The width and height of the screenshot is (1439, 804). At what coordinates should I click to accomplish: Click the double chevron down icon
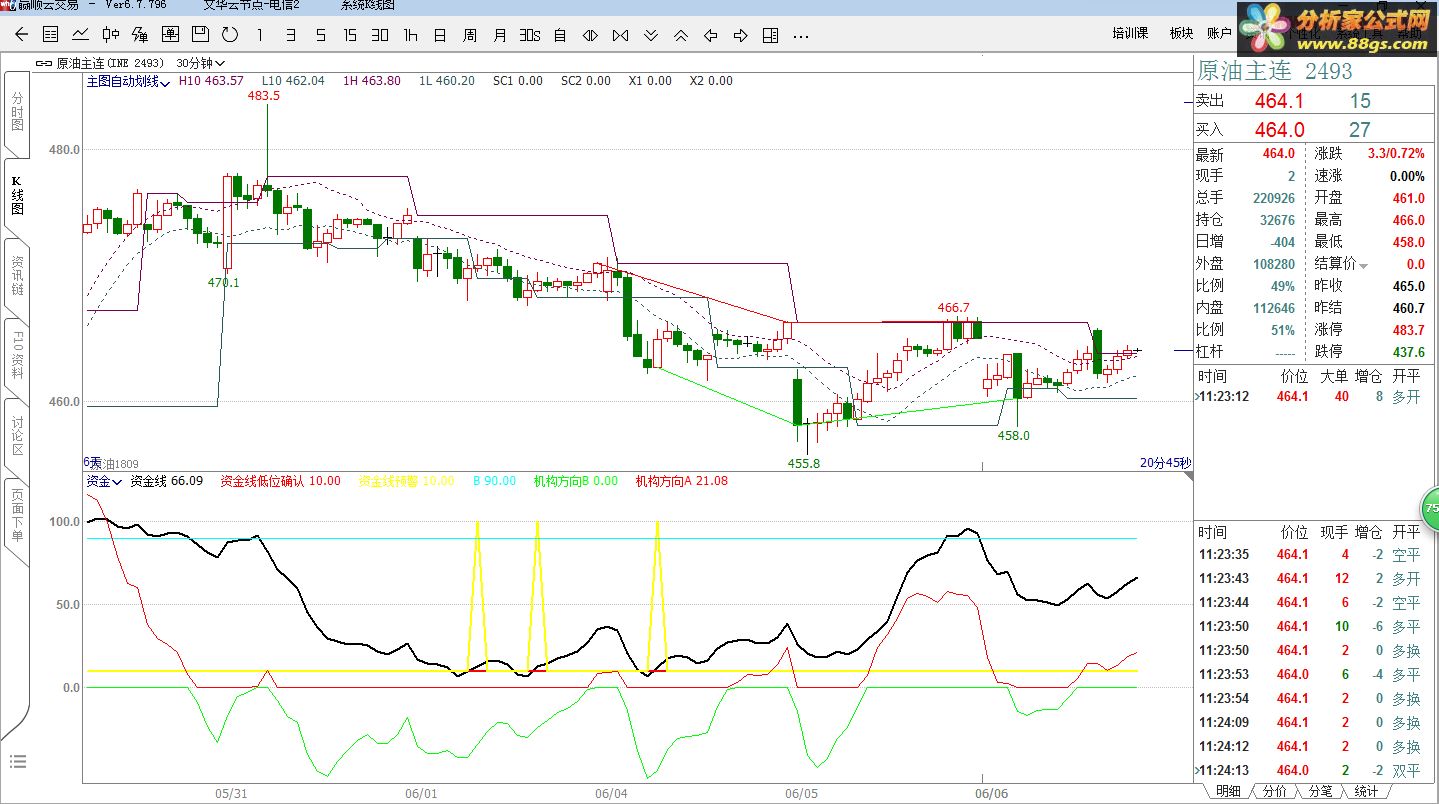pyautogui.click(x=651, y=35)
